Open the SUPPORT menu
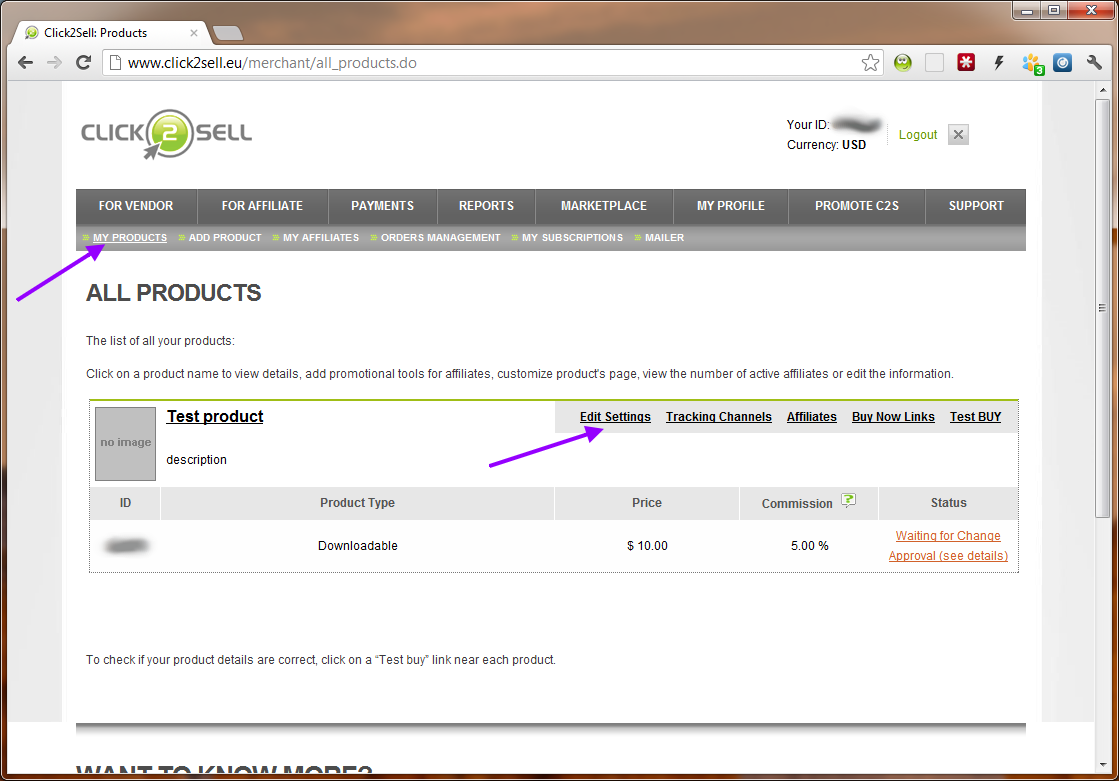 [x=976, y=206]
